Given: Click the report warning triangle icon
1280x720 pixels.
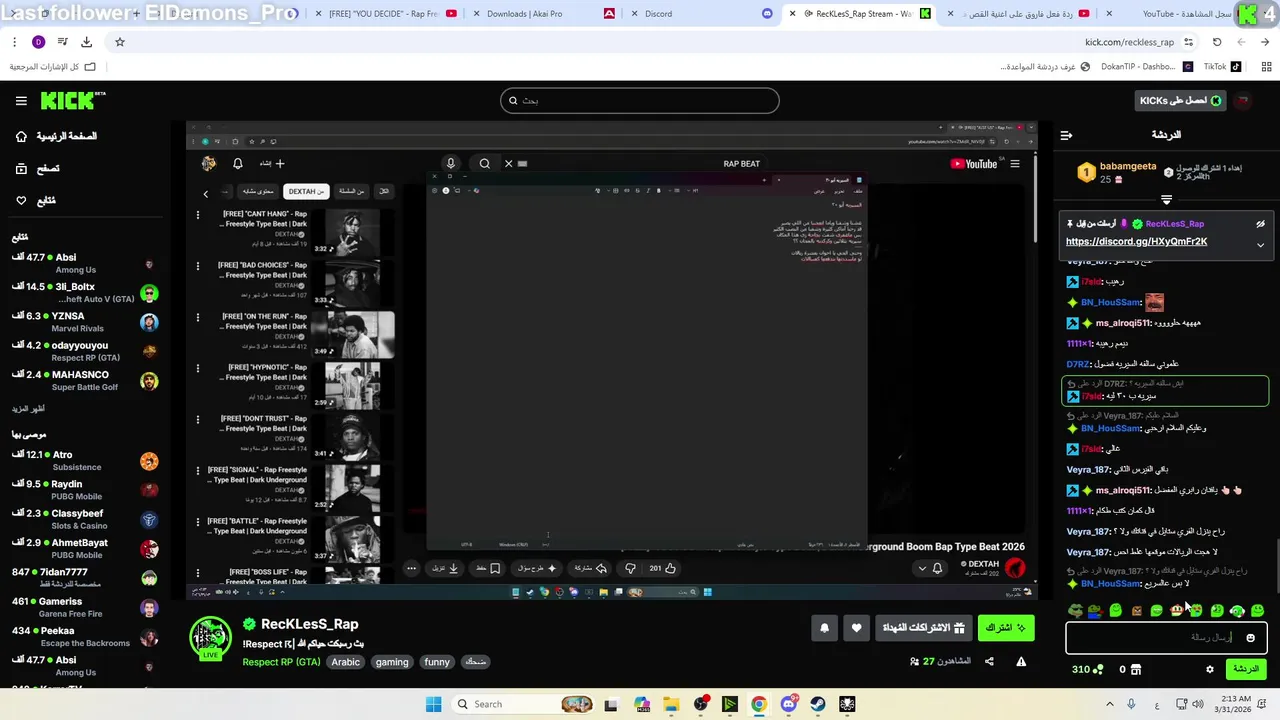Looking at the screenshot, I should (x=1021, y=661).
